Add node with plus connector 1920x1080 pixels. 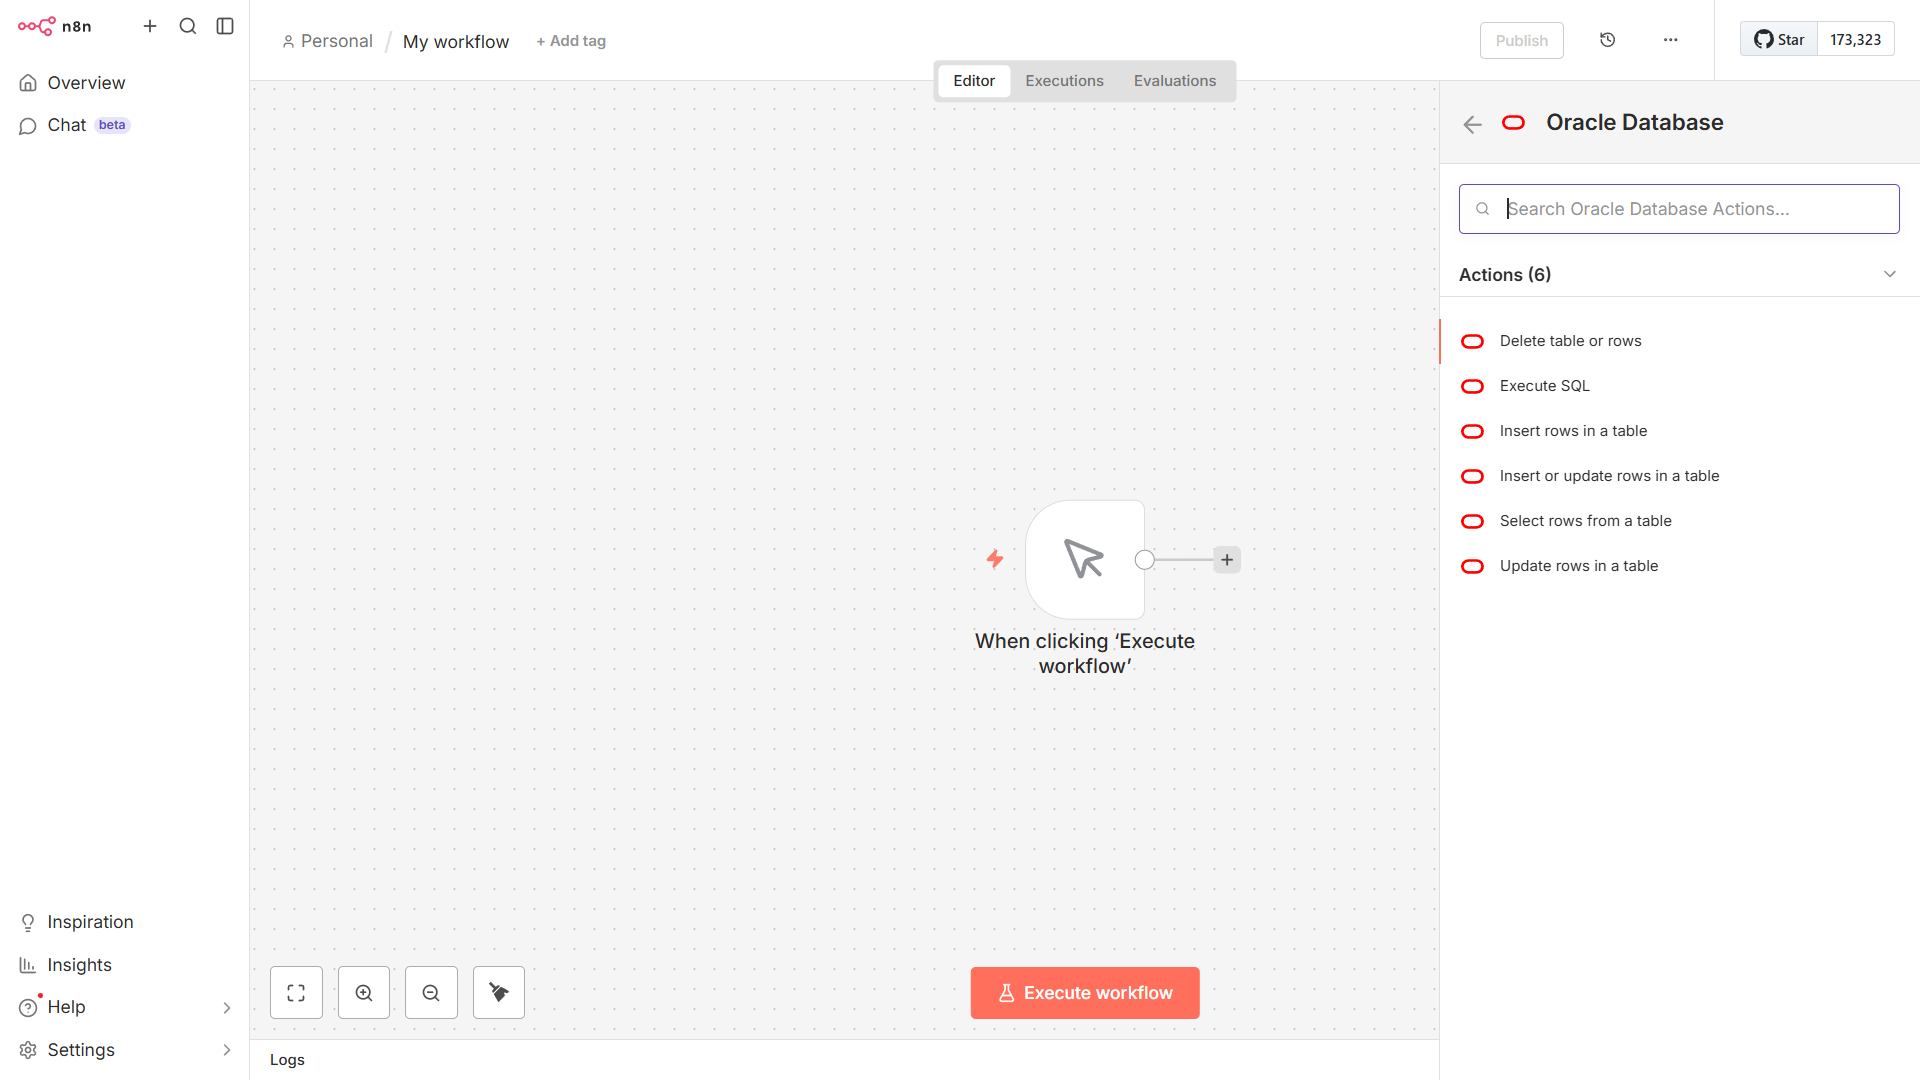point(1227,560)
